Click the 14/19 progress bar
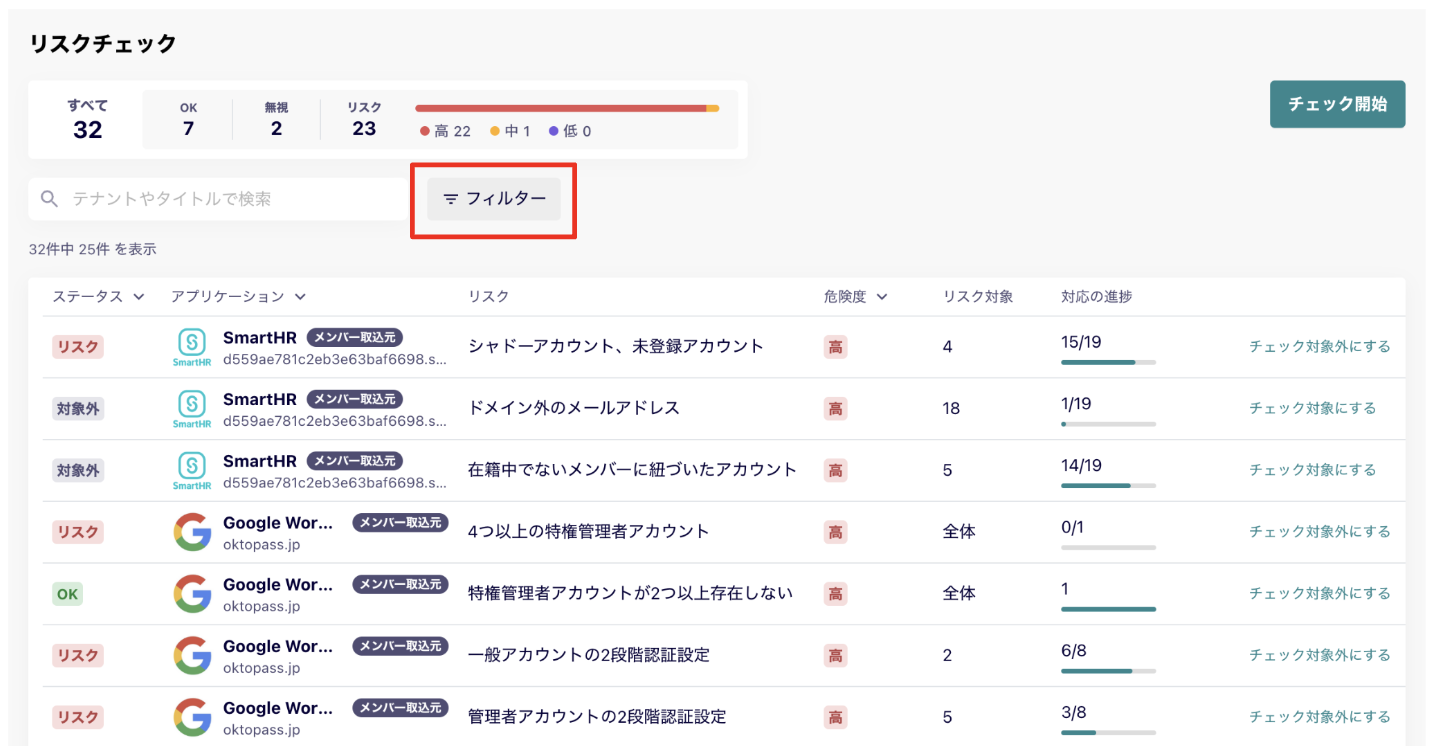This screenshot has height=746, width=1440. click(1108, 486)
